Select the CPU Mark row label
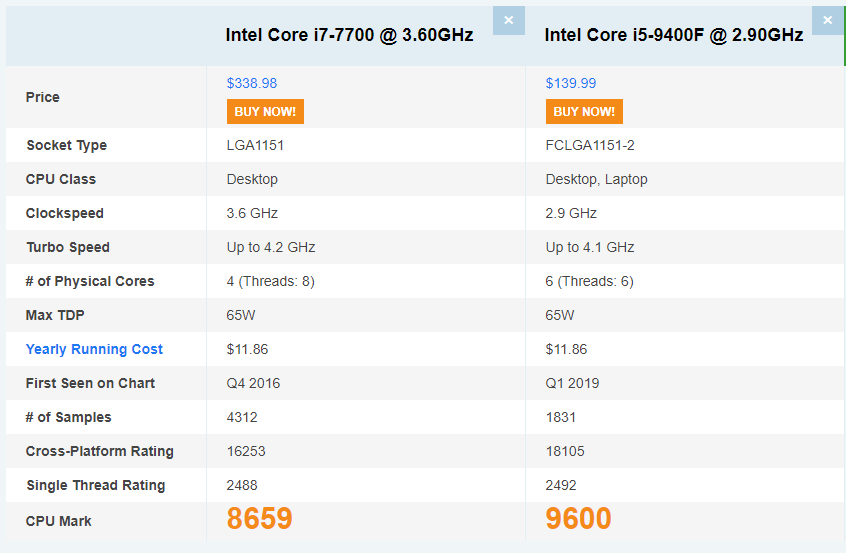Screen dimensions: 846x553 (58, 521)
